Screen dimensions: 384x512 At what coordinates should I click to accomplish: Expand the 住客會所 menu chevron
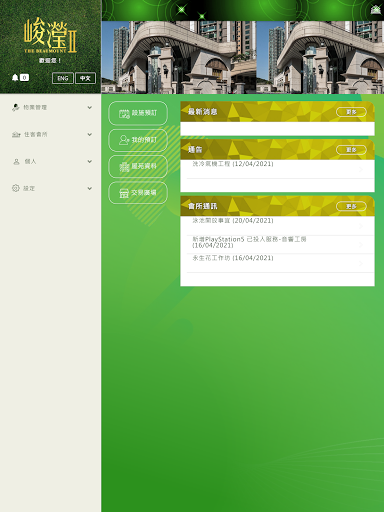[90, 134]
